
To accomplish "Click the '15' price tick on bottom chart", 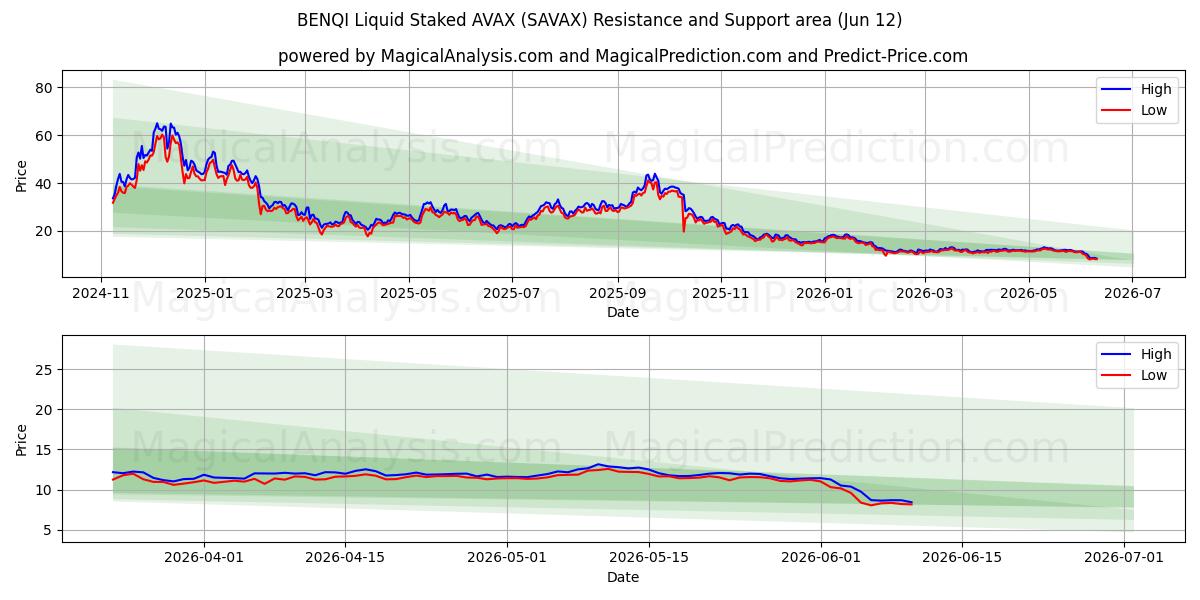I will 44,450.
